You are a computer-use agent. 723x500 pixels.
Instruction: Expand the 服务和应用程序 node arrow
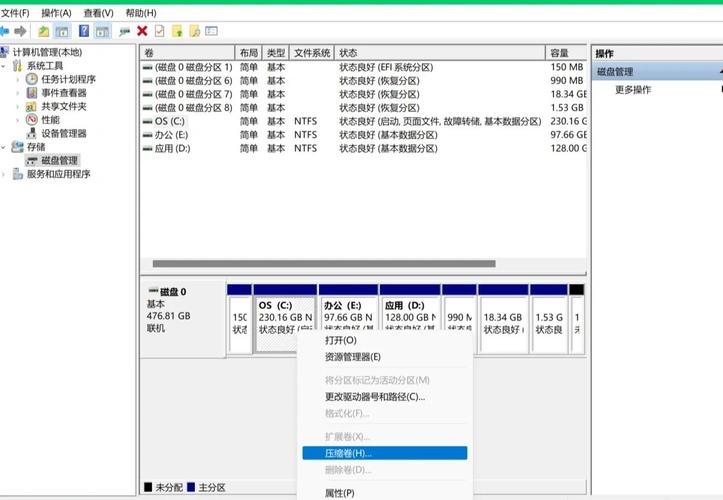click(x=4, y=174)
